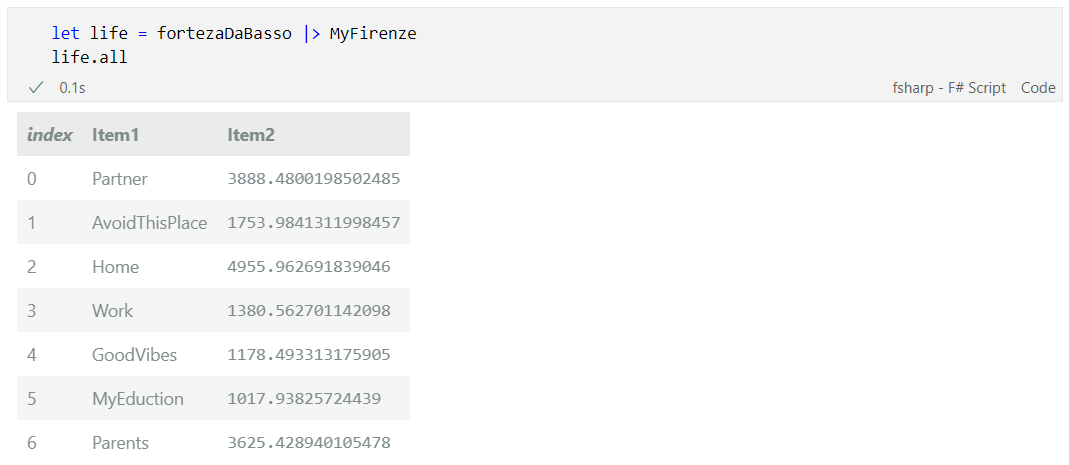The height and width of the screenshot is (465, 1069).
Task: Click the Home row value 4955.962691839046
Action: click(309, 267)
